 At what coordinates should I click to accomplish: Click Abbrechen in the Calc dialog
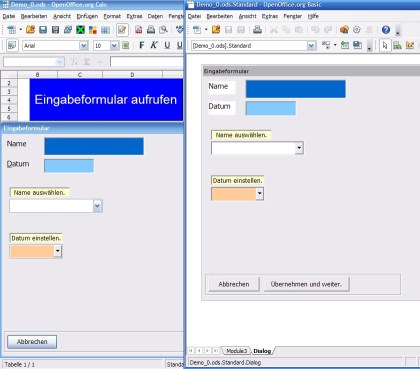32,342
